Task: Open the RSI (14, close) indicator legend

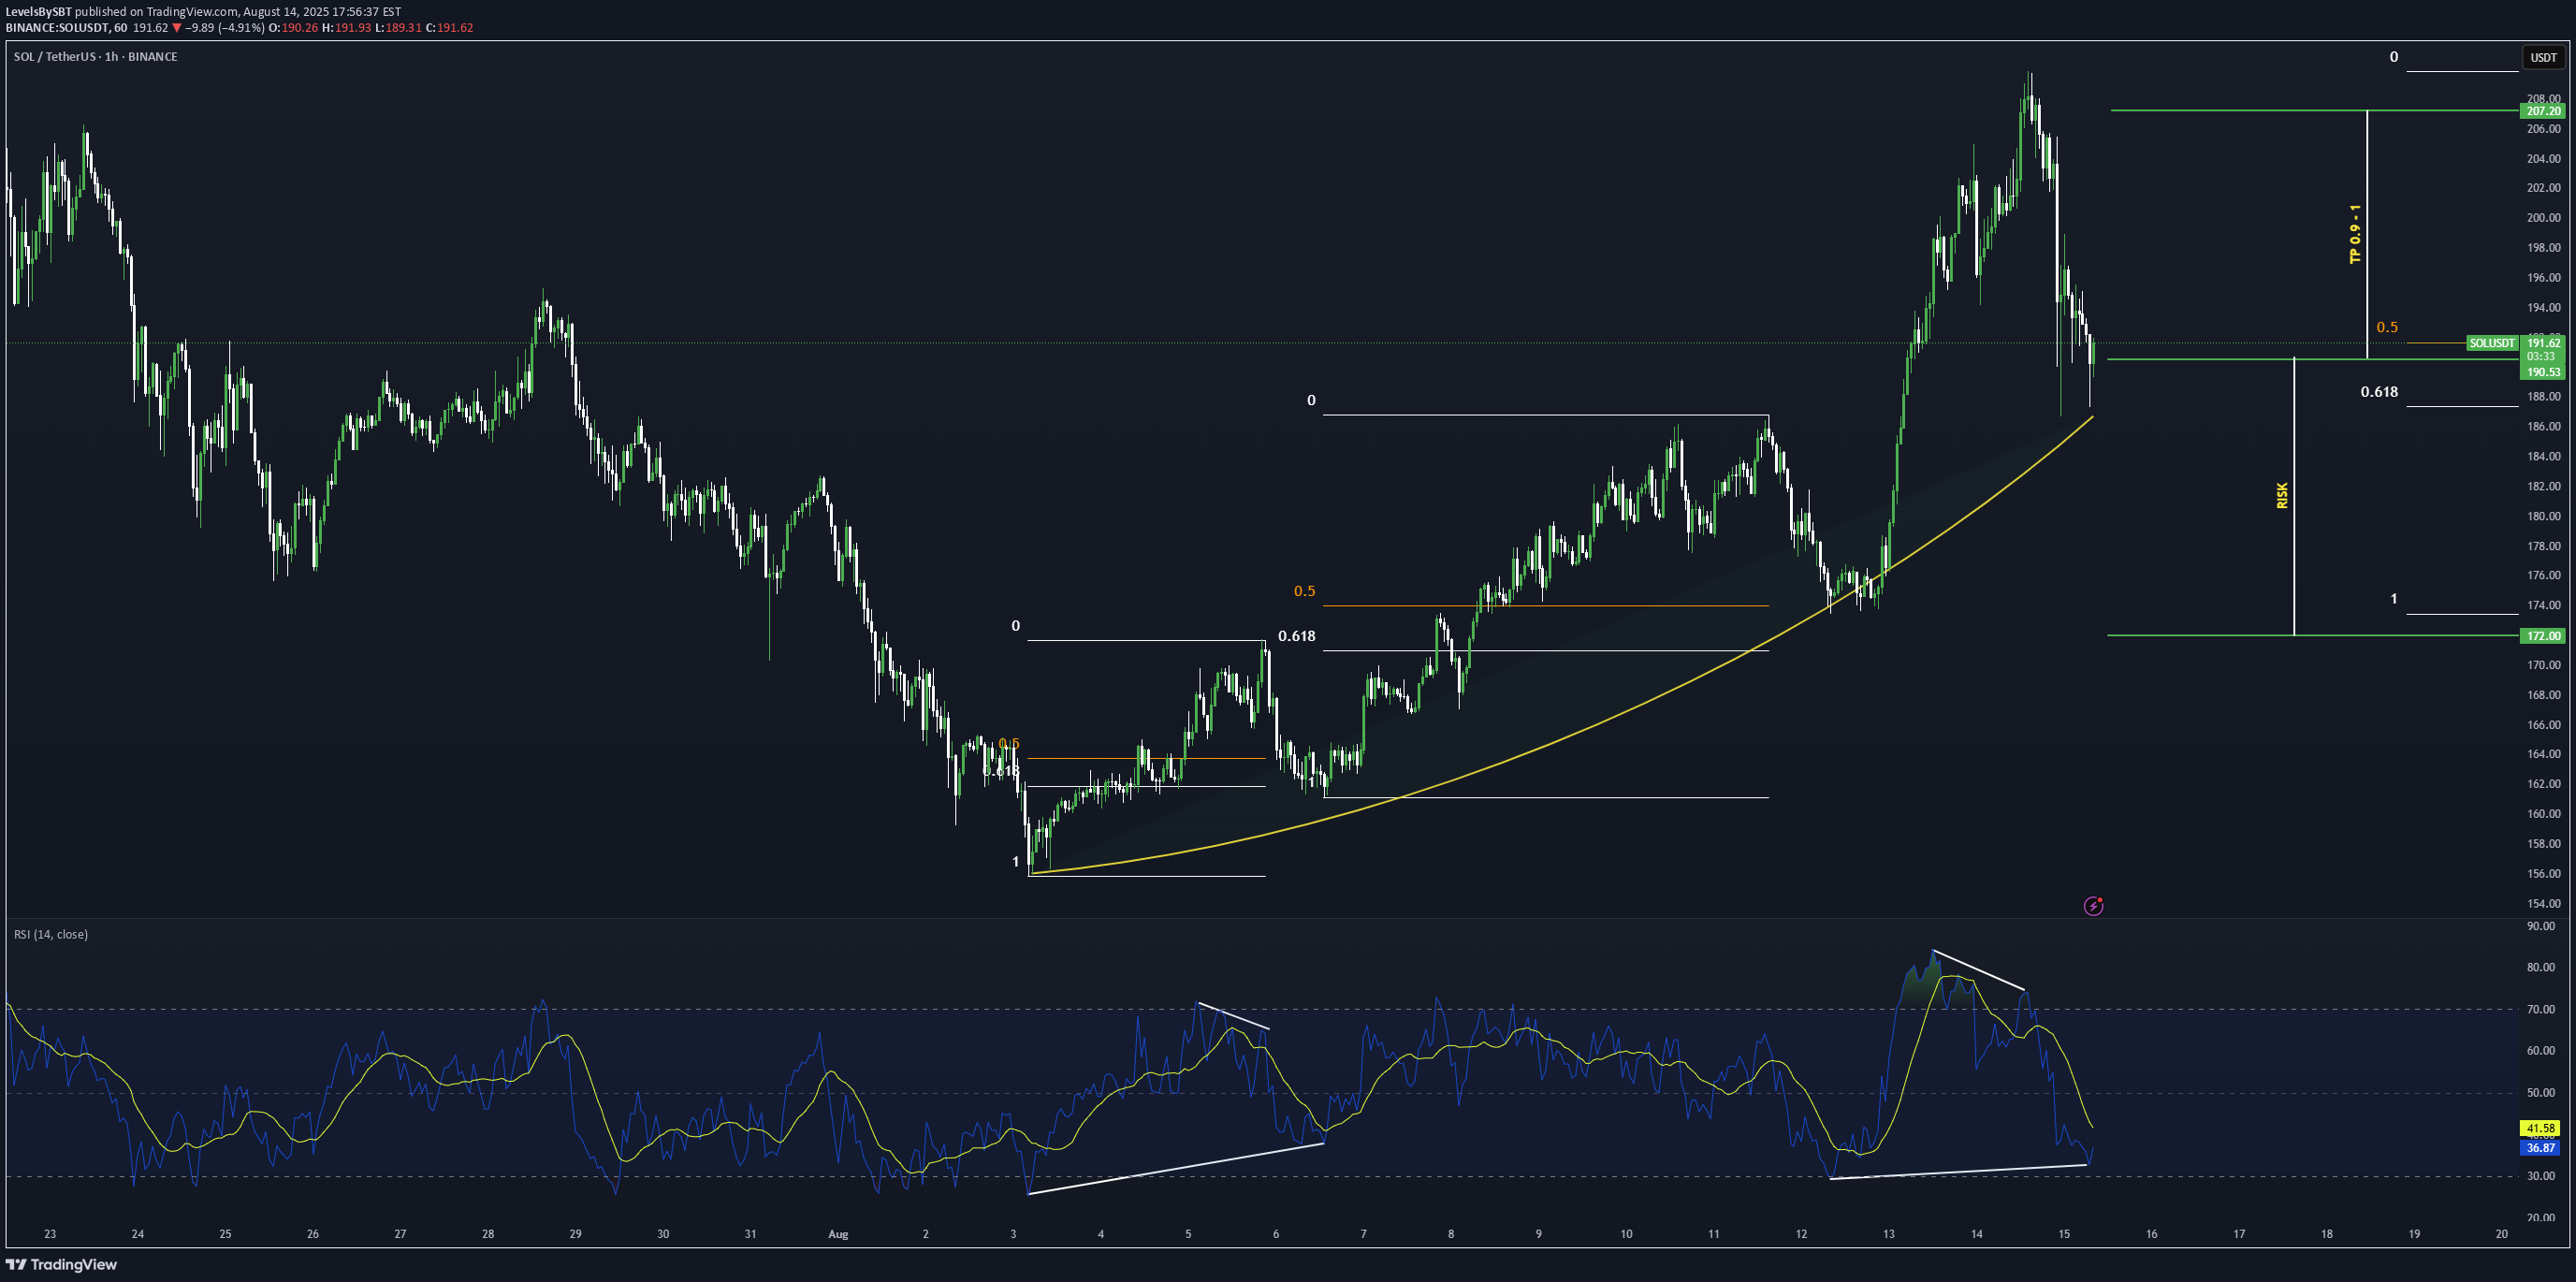Action: (51, 934)
